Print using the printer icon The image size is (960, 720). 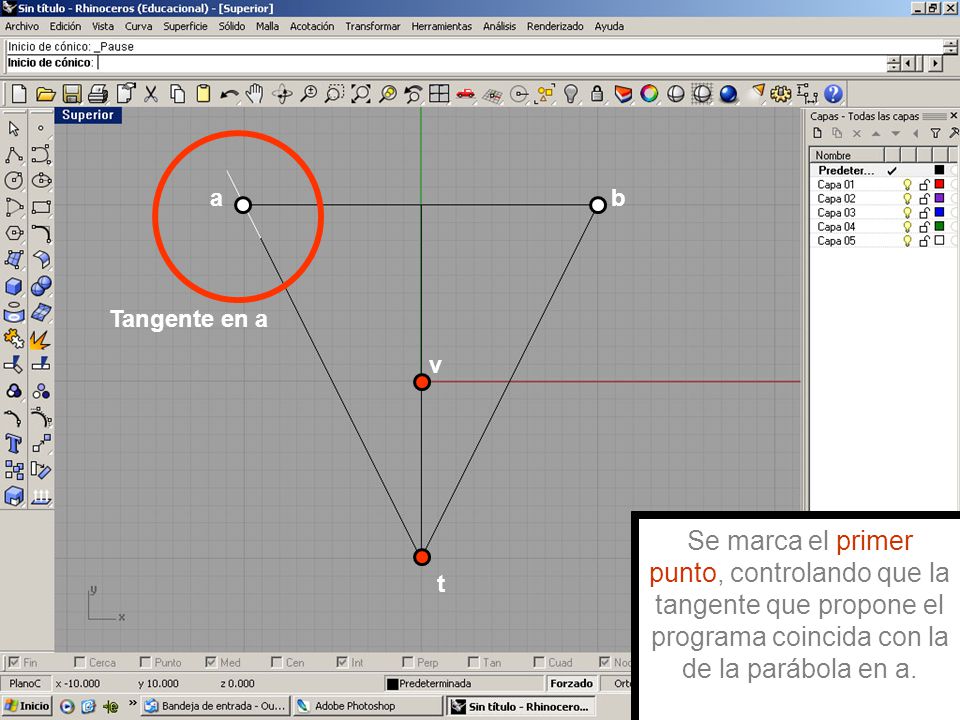[x=98, y=94]
